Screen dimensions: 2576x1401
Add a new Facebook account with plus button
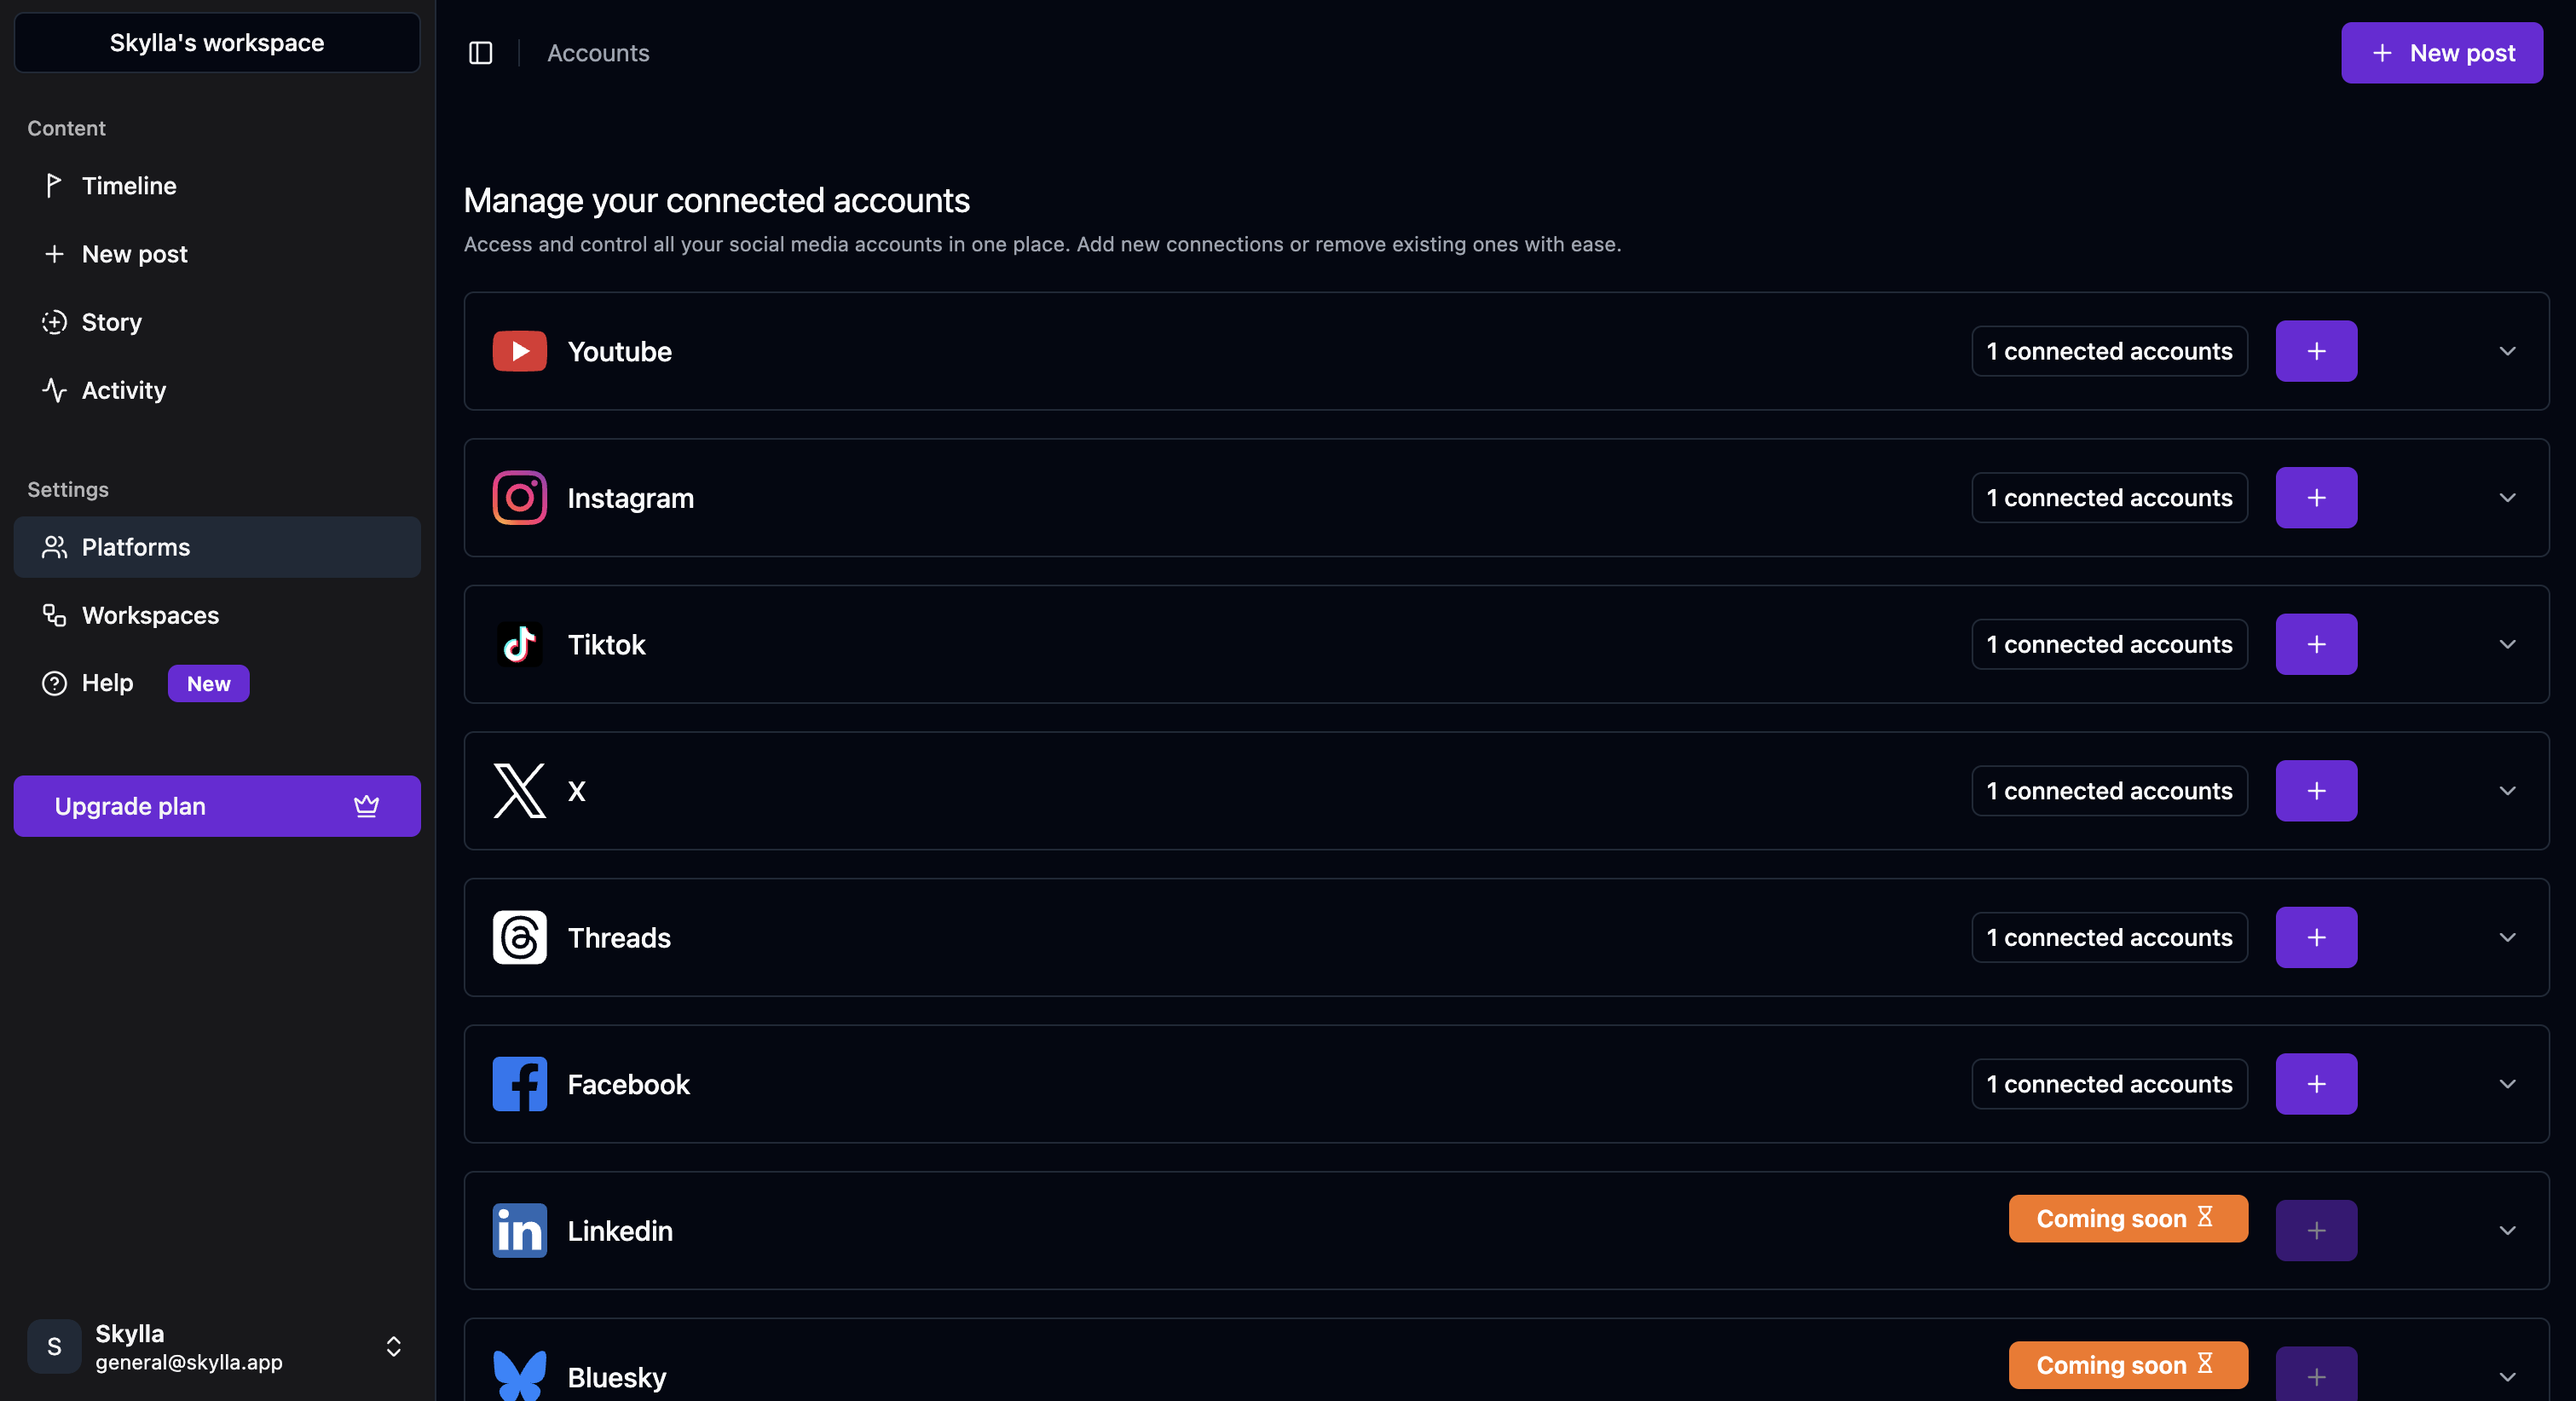pos(2316,1084)
